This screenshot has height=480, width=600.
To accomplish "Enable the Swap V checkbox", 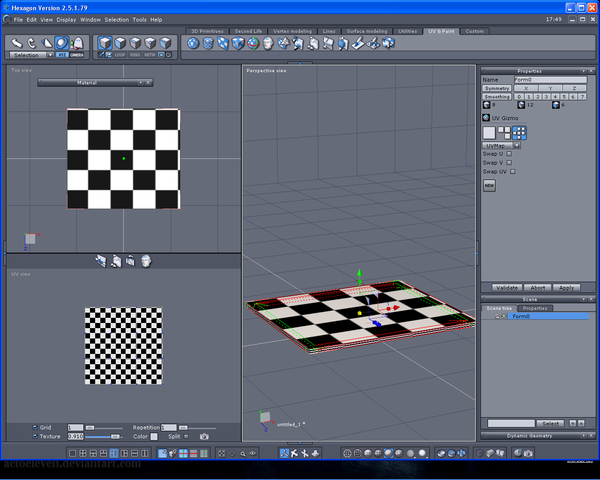I will click(x=509, y=163).
